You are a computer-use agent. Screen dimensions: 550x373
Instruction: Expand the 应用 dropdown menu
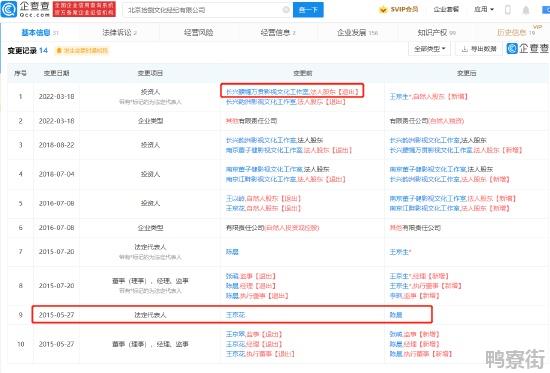(484, 9)
